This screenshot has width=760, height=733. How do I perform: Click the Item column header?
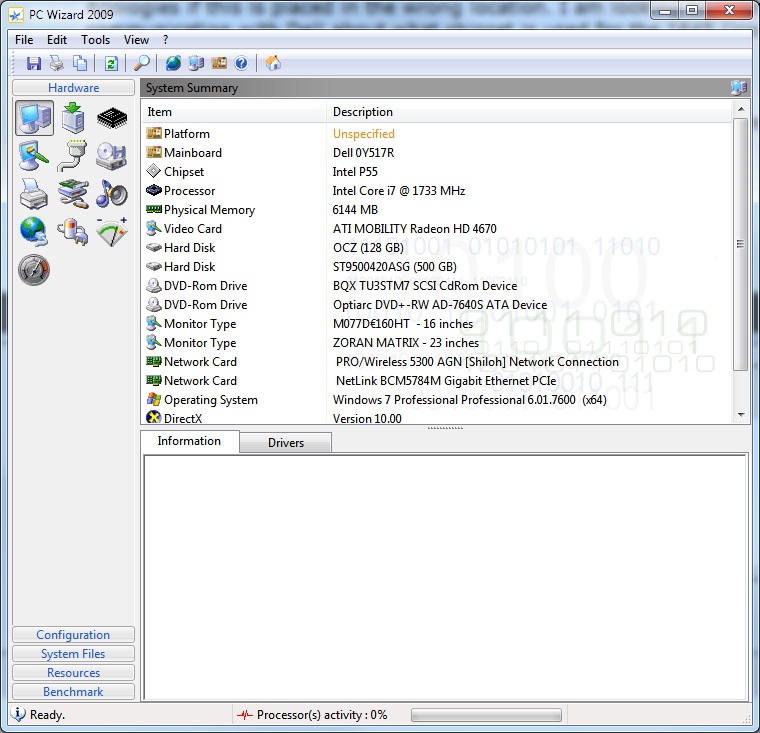(x=234, y=112)
